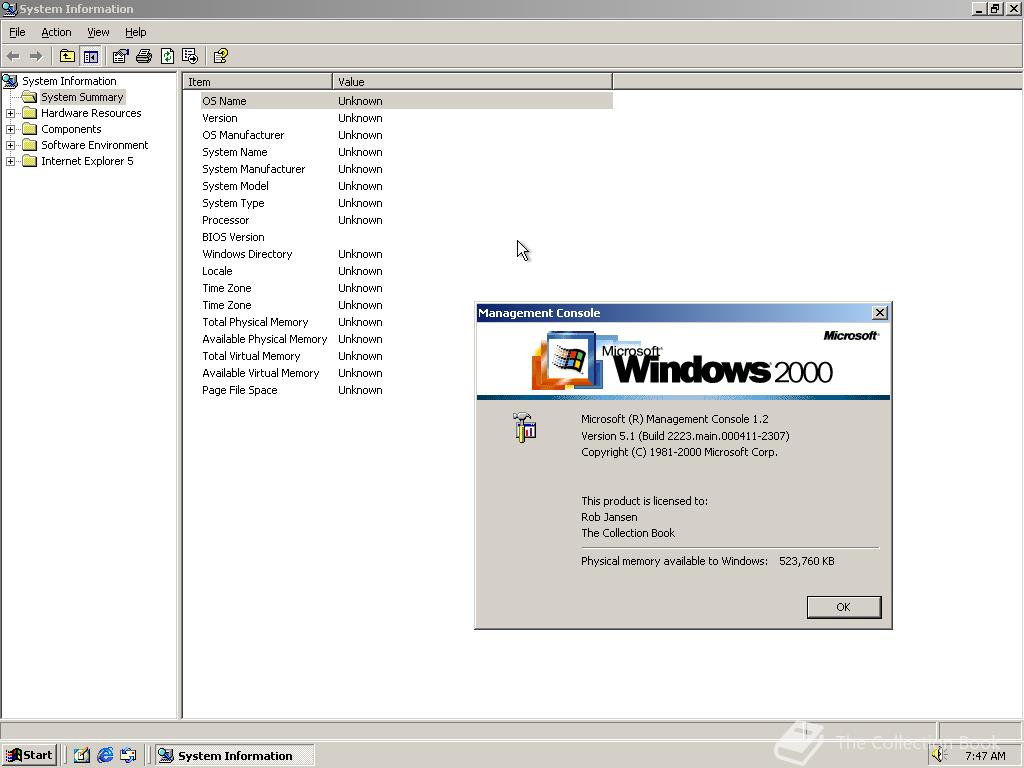Click the 7:47 AM clock in the tray

point(985,756)
